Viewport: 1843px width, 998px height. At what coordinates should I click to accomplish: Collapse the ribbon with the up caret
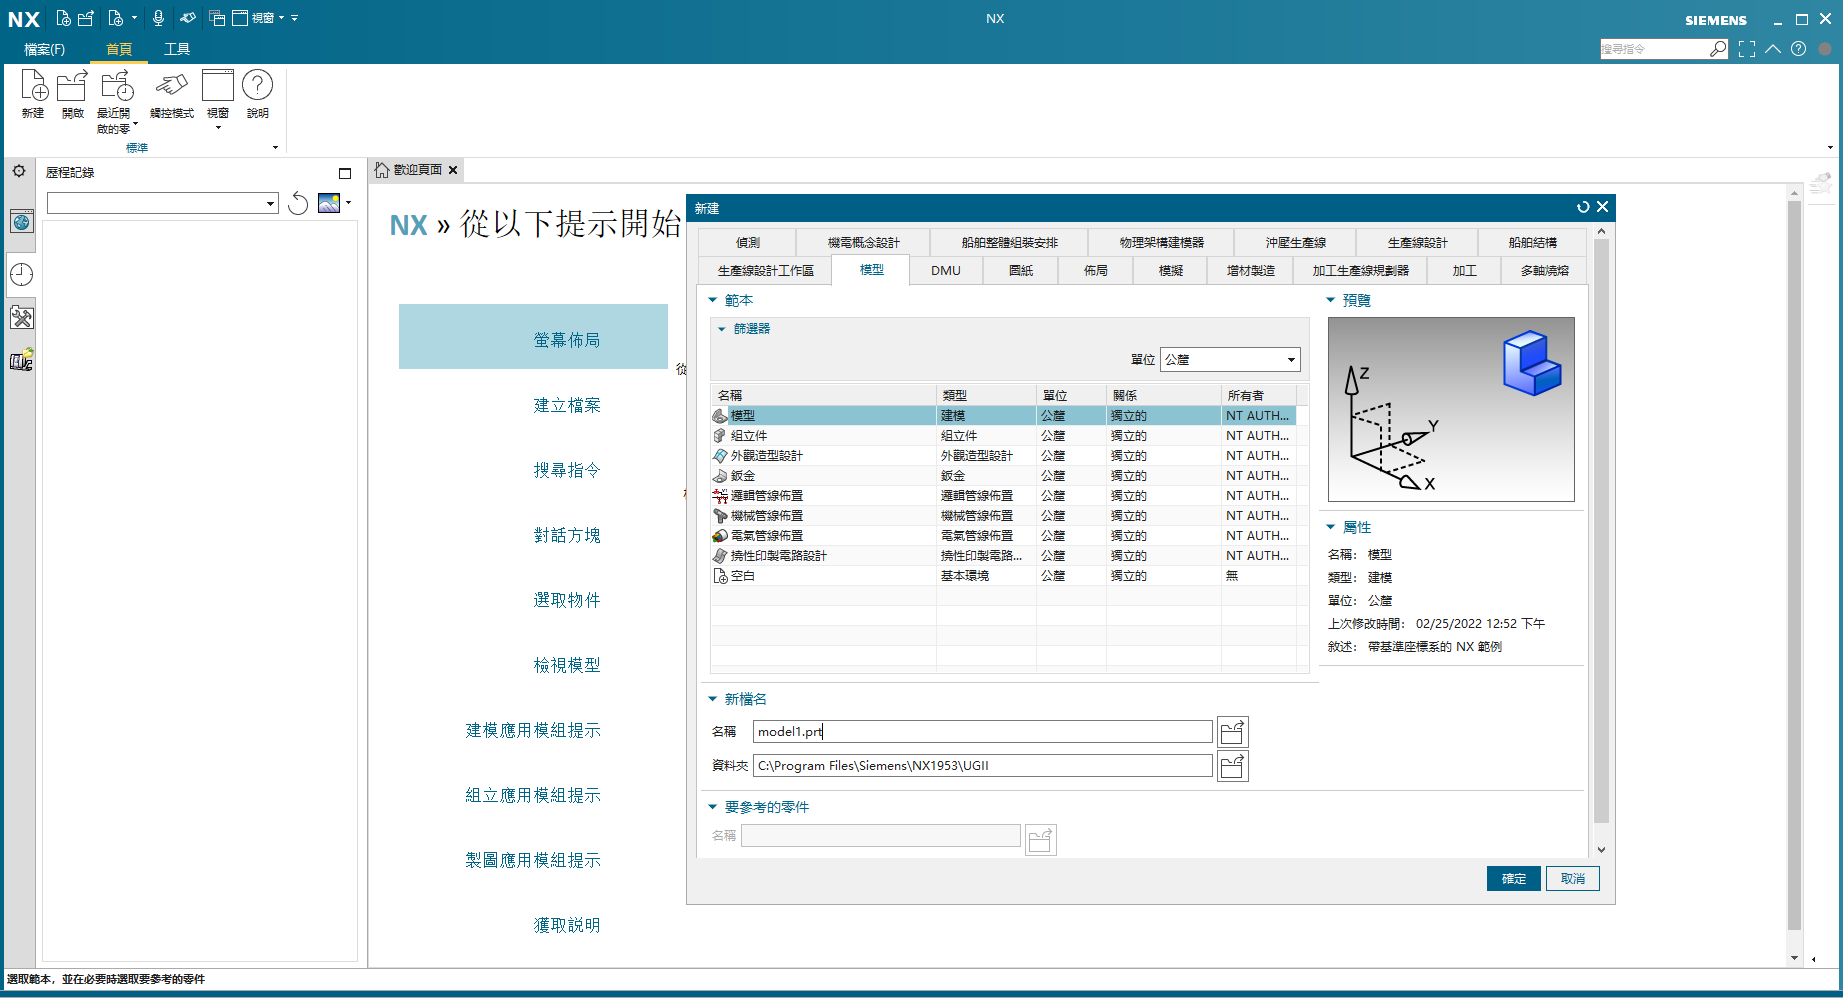[x=1773, y=48]
